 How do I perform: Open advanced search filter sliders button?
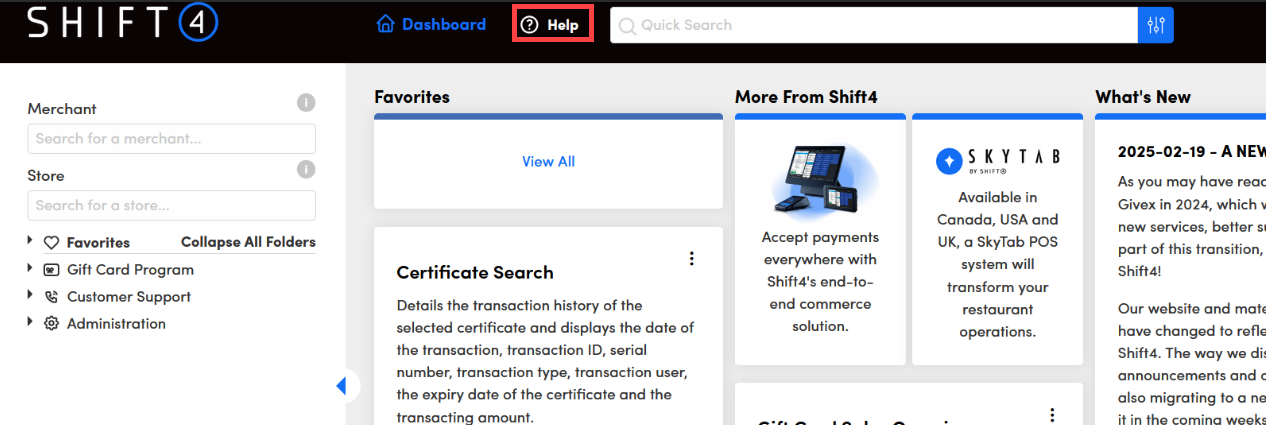point(1156,25)
